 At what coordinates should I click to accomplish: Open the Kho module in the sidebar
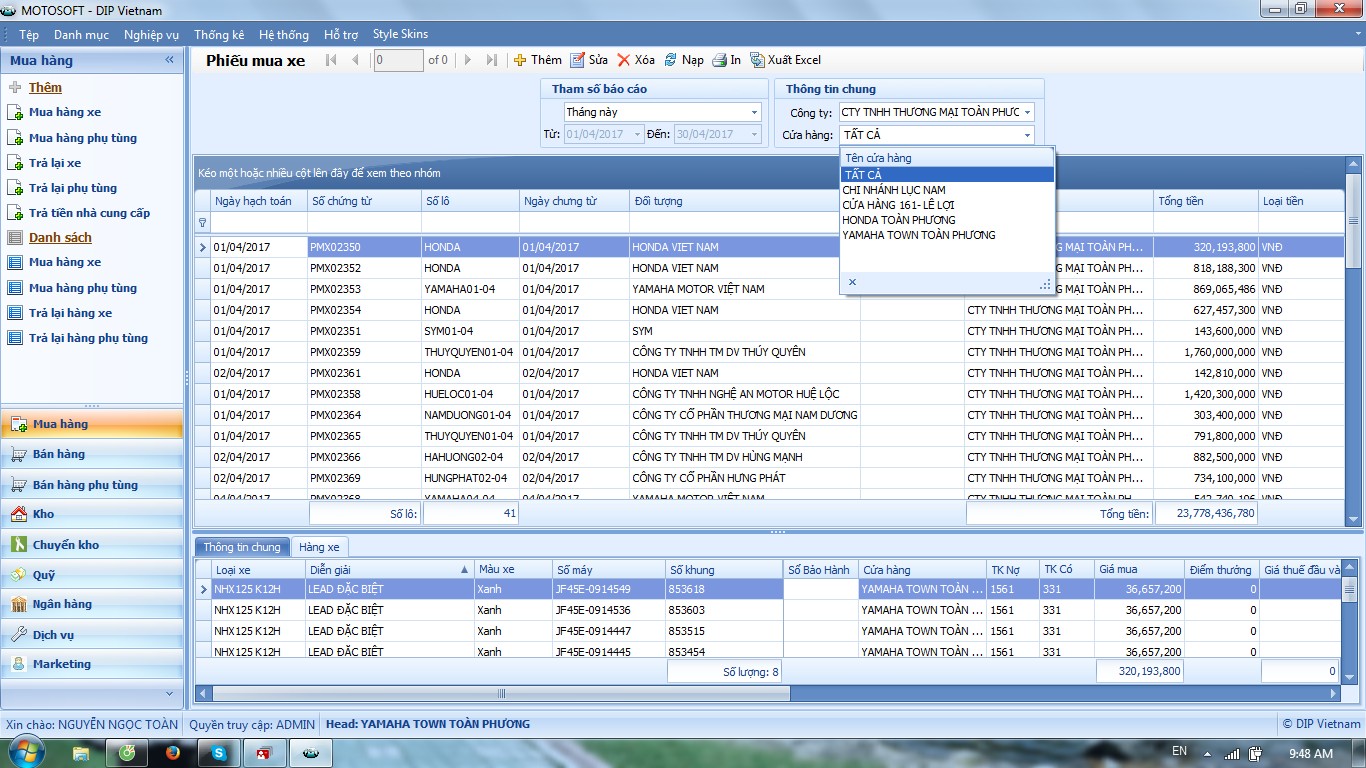(43, 514)
